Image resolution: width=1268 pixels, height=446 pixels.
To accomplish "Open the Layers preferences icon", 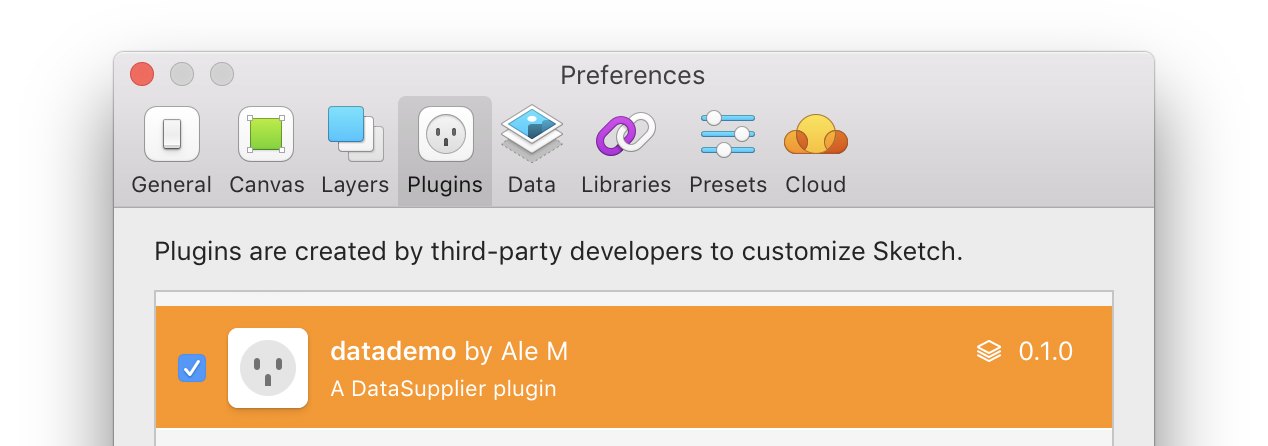I will tap(355, 134).
